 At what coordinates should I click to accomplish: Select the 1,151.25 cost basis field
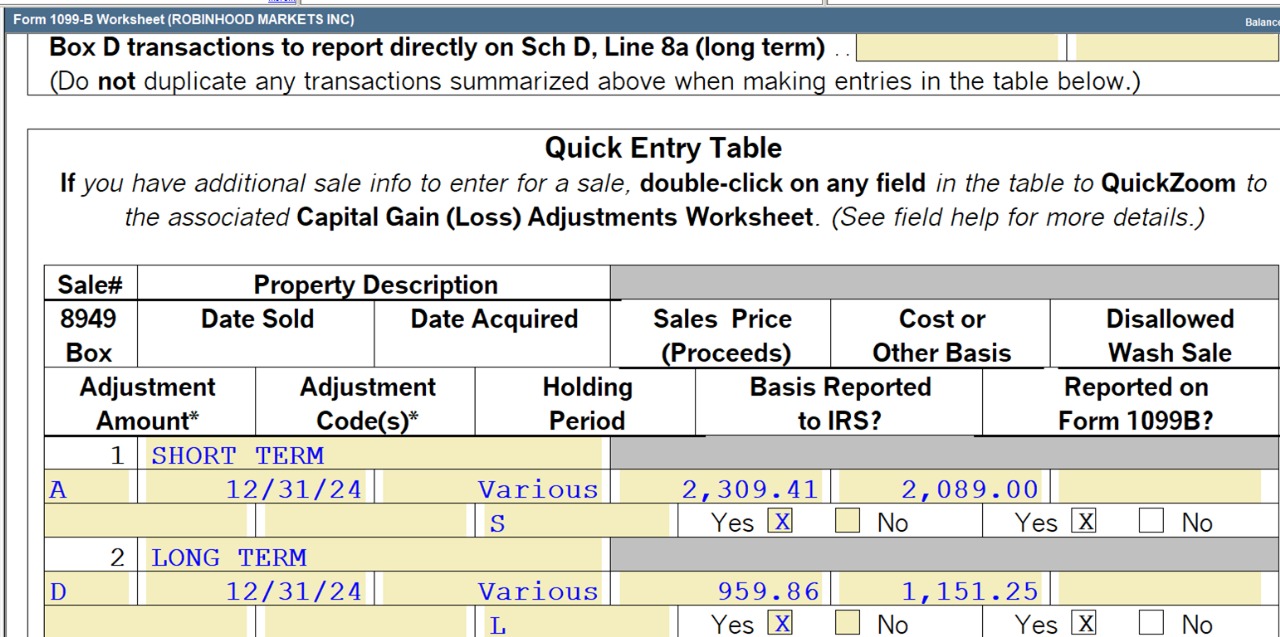[940, 591]
